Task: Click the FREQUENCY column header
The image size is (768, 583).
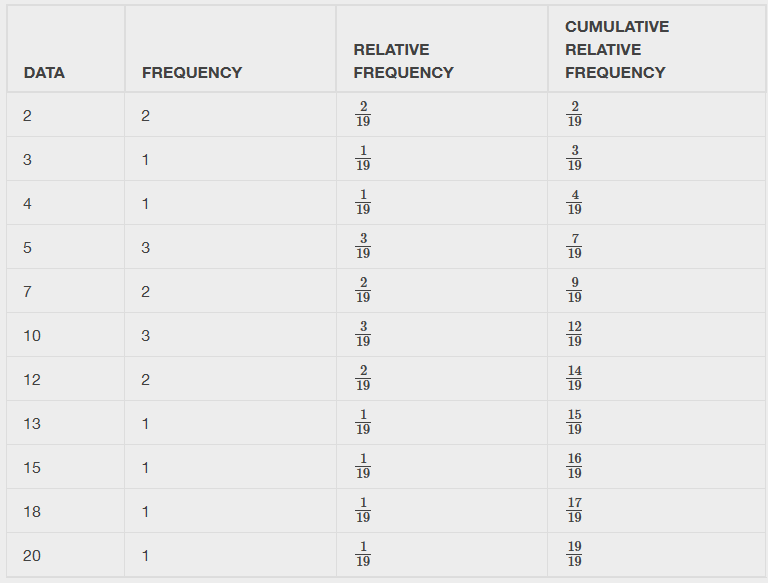Action: point(192,73)
